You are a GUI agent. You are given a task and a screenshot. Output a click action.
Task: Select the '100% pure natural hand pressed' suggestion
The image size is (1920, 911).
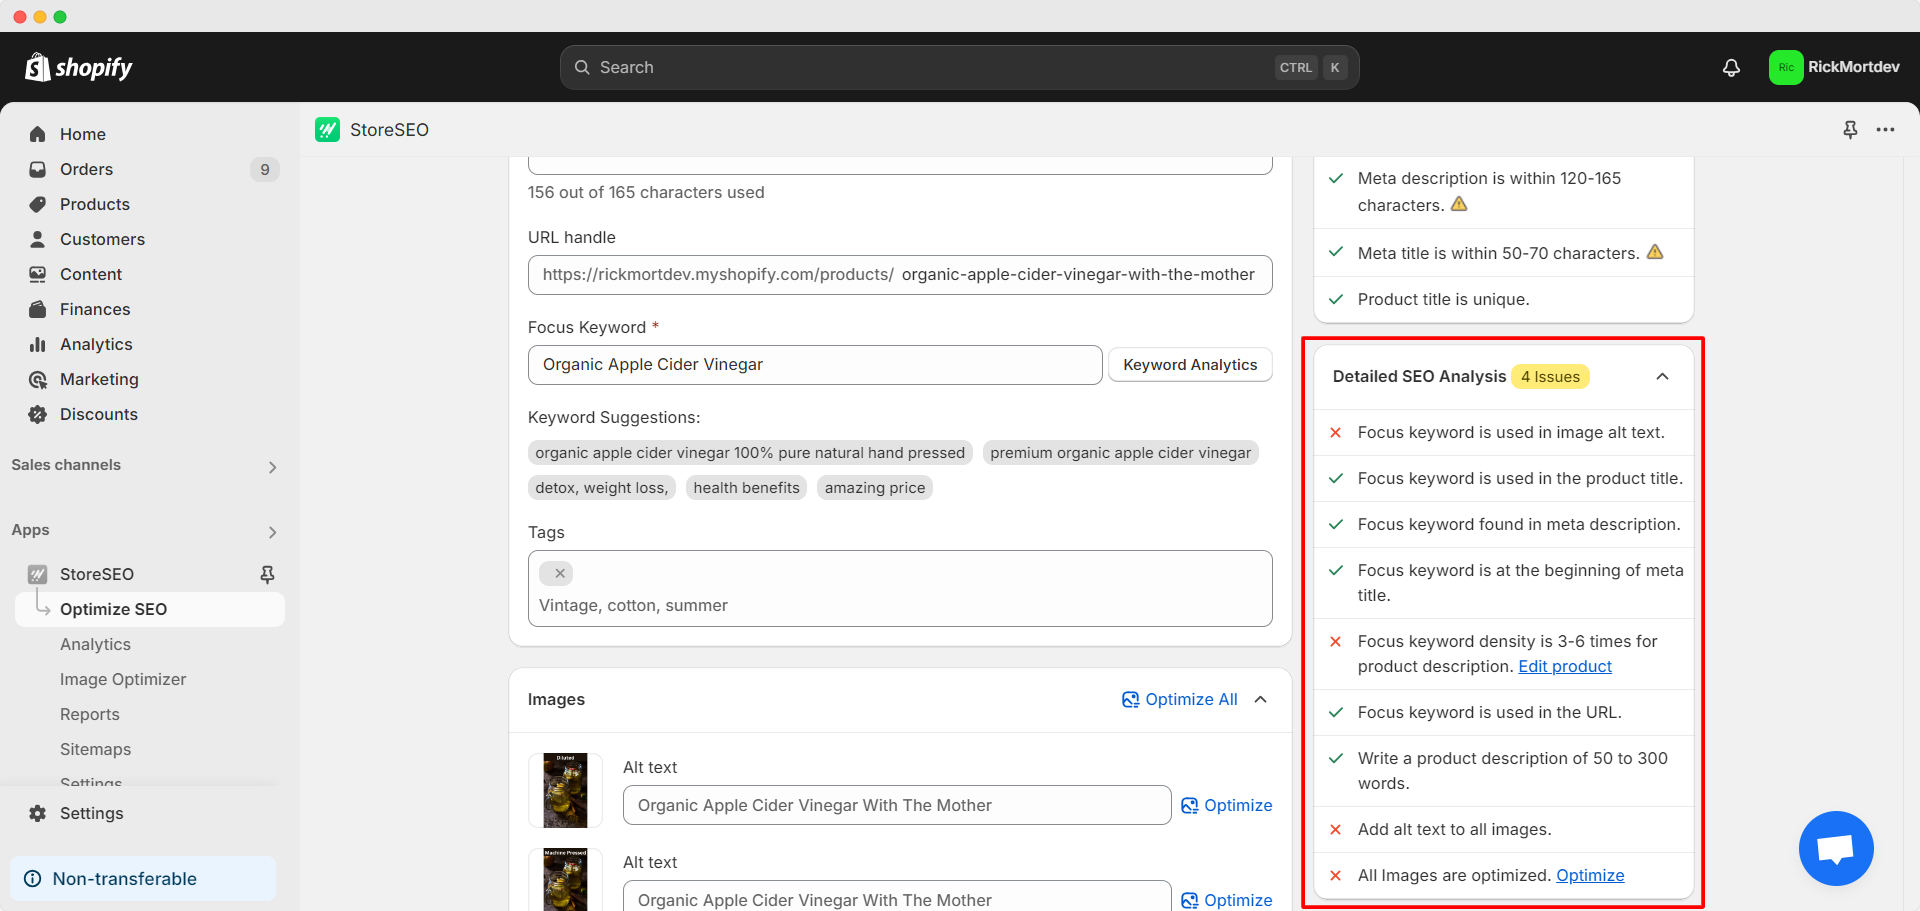coord(750,453)
